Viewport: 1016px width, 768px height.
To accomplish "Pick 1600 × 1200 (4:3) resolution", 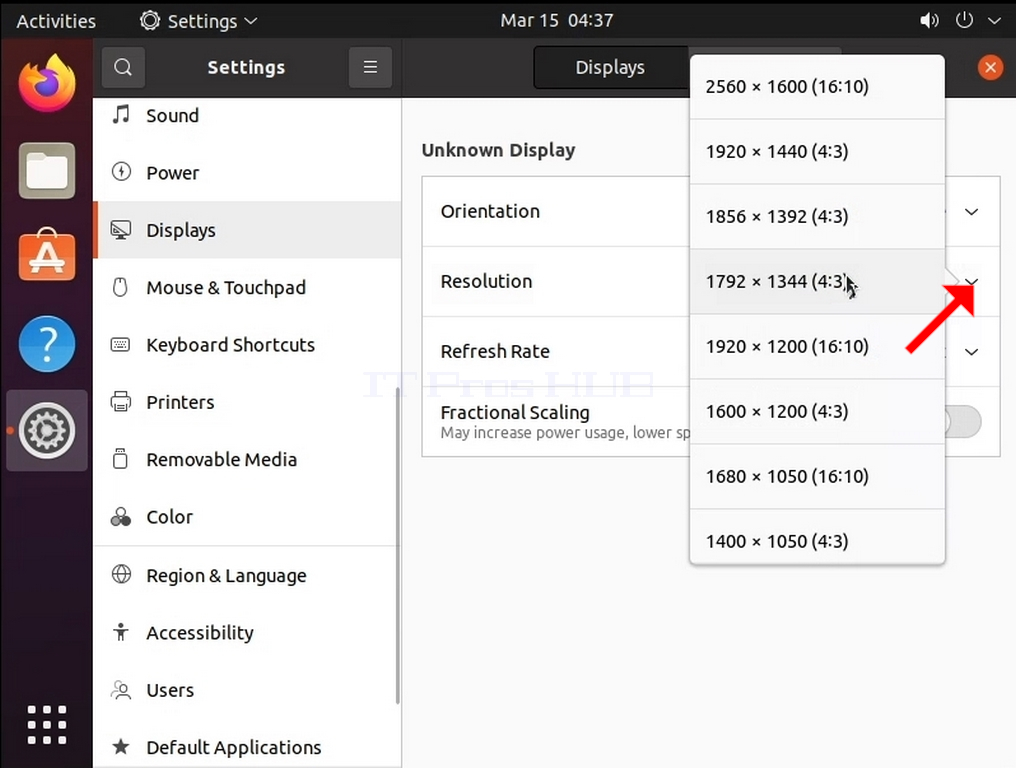I will click(x=817, y=412).
